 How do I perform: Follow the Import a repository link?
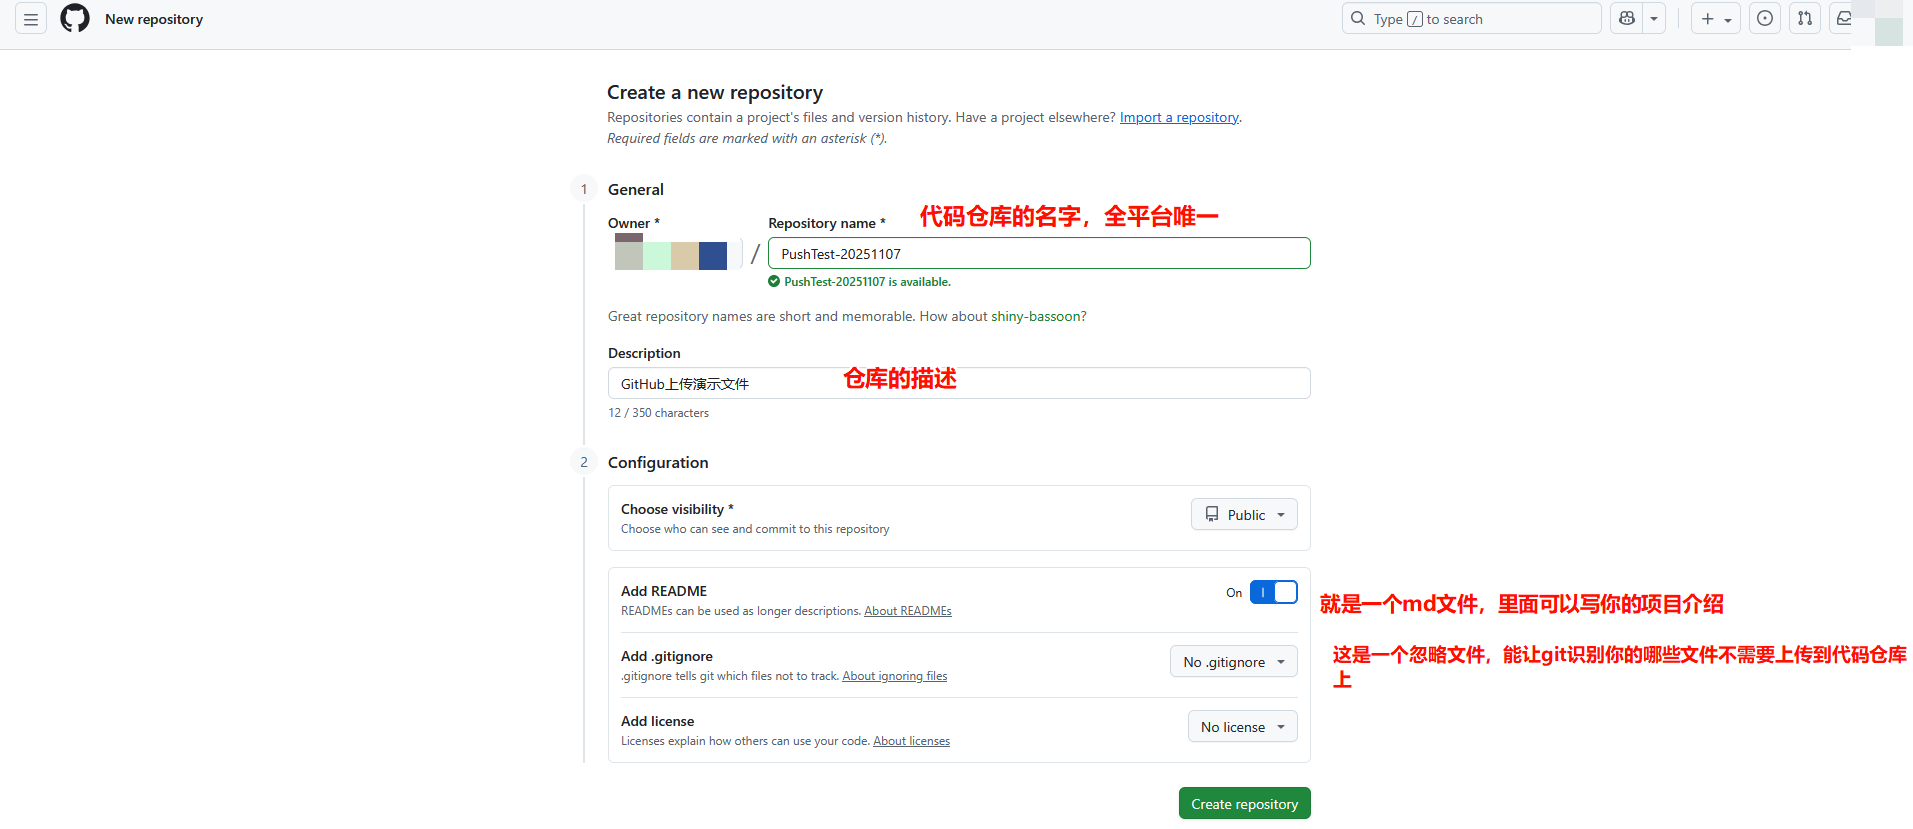[x=1179, y=117]
